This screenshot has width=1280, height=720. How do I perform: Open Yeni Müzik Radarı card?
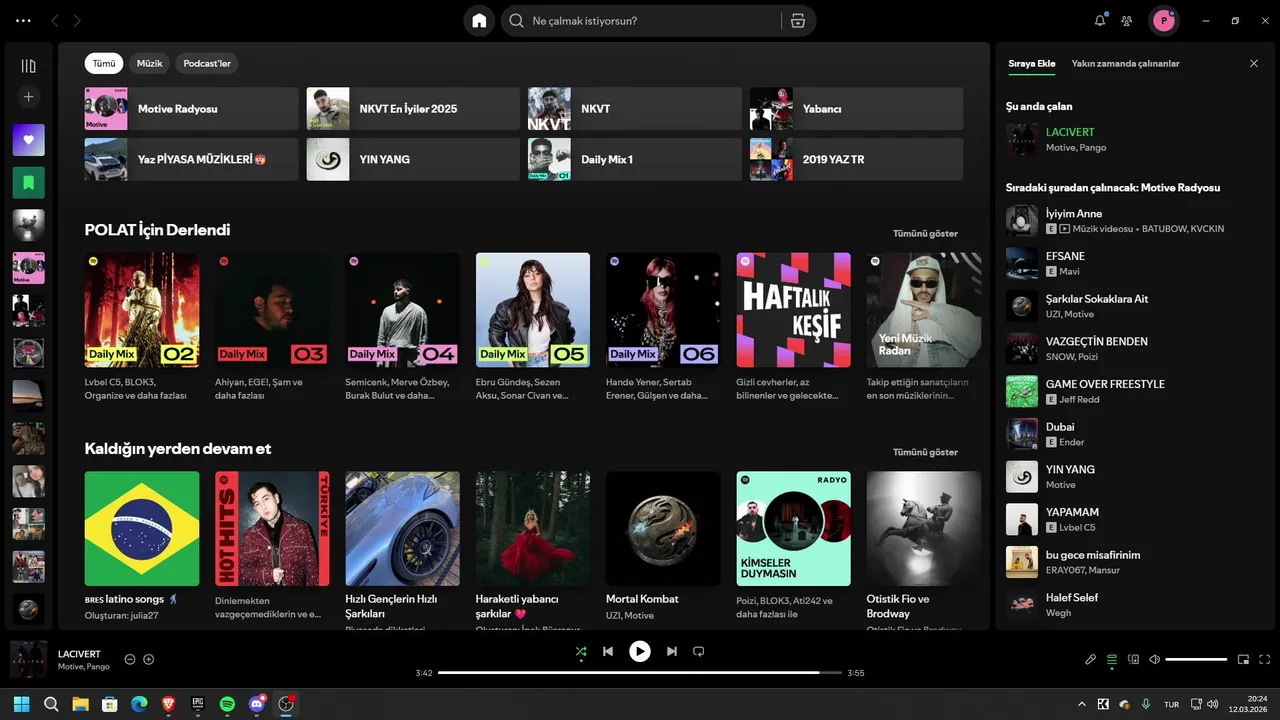tap(924, 326)
